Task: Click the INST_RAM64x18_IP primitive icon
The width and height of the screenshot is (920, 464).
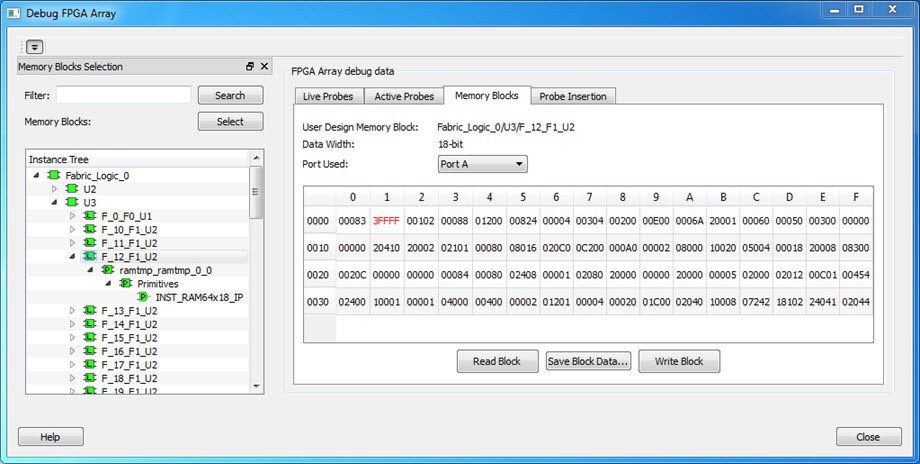Action: 144,297
